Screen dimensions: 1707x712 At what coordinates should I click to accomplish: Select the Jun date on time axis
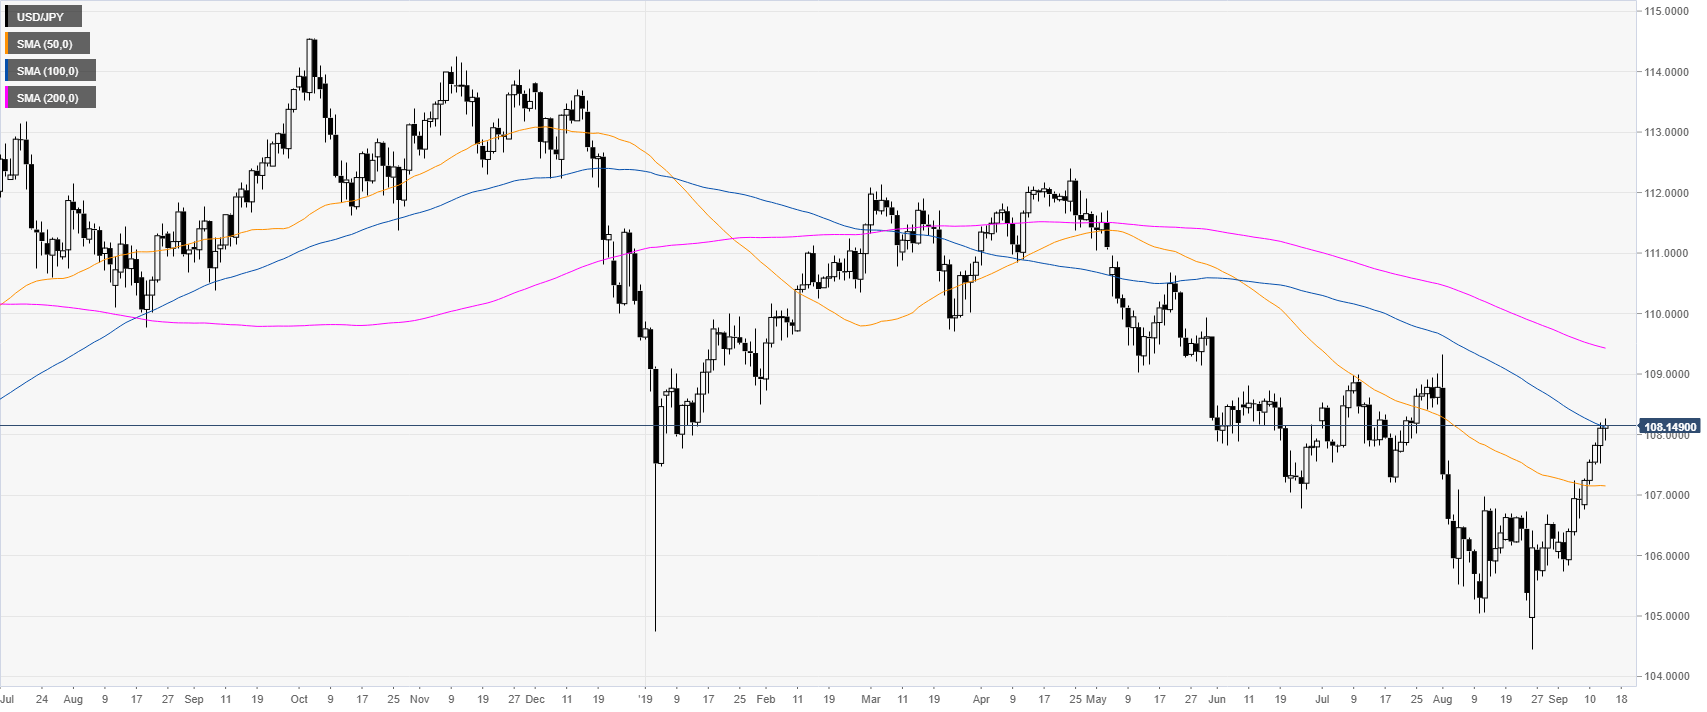(1216, 699)
